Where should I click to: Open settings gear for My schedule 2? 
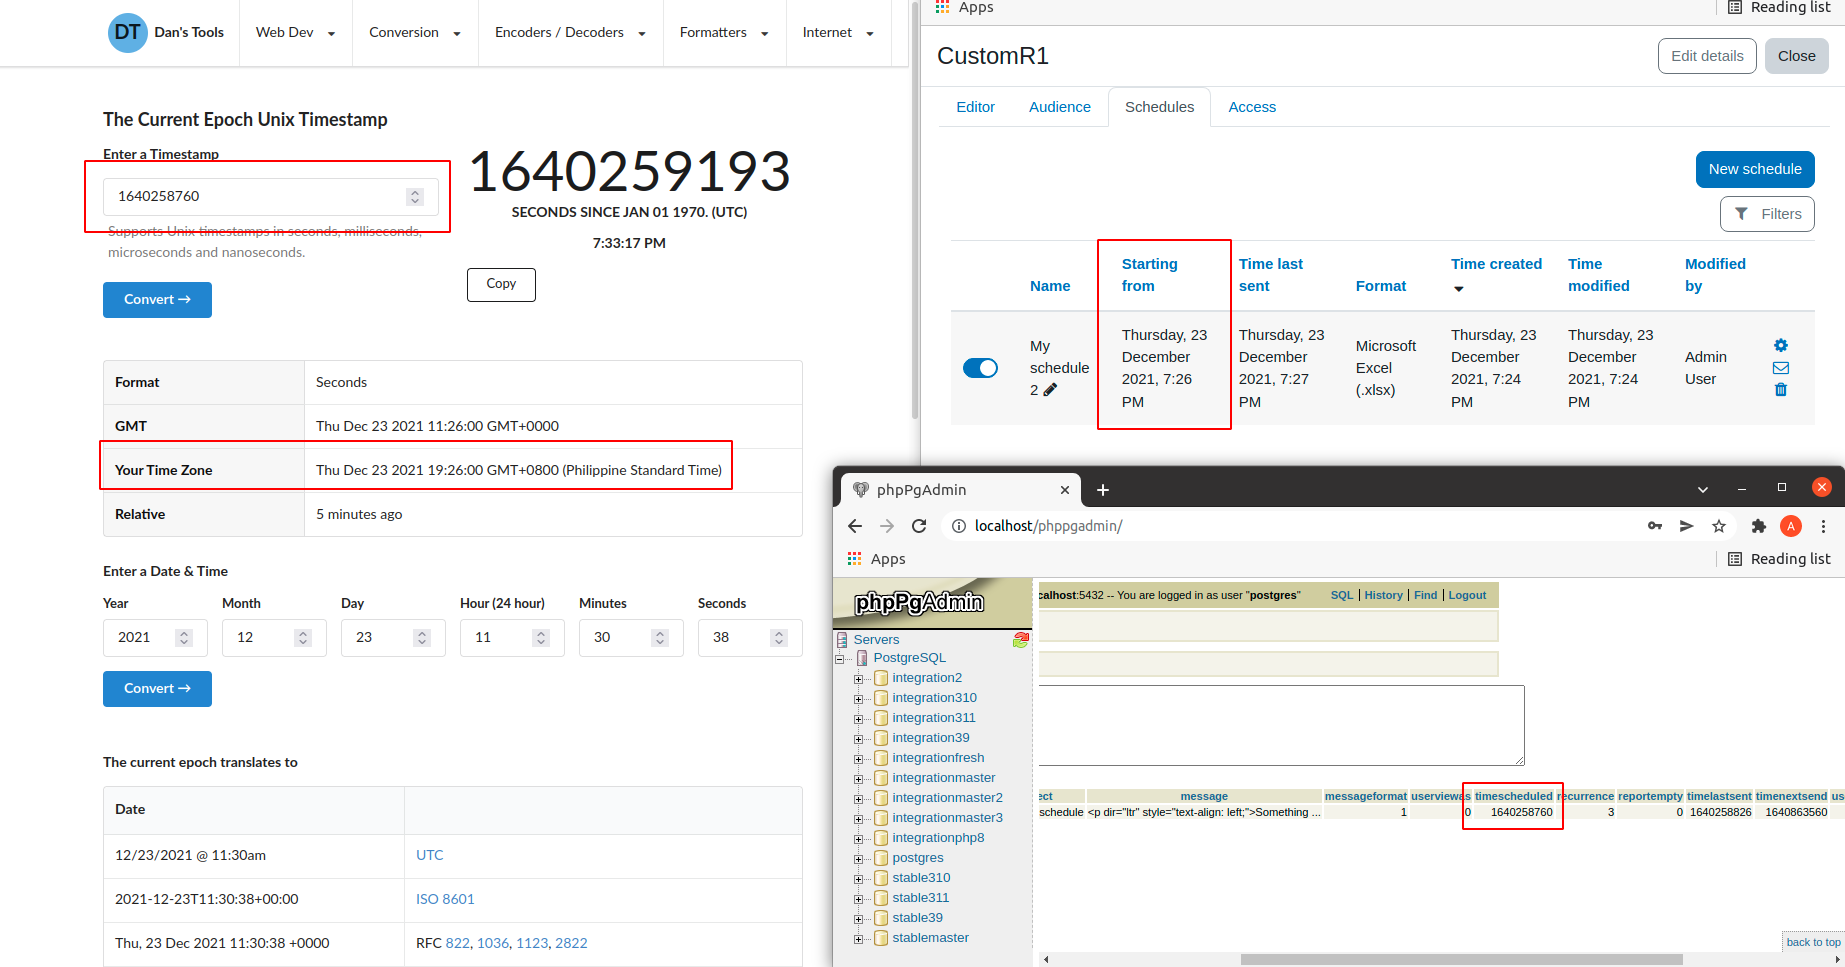click(1781, 346)
